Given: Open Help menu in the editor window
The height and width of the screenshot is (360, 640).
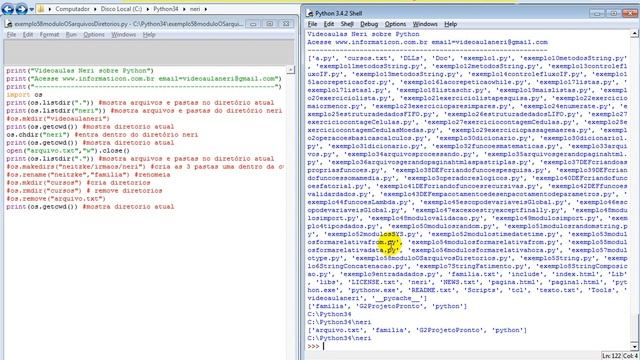Looking at the screenshot, I should click(x=149, y=35).
